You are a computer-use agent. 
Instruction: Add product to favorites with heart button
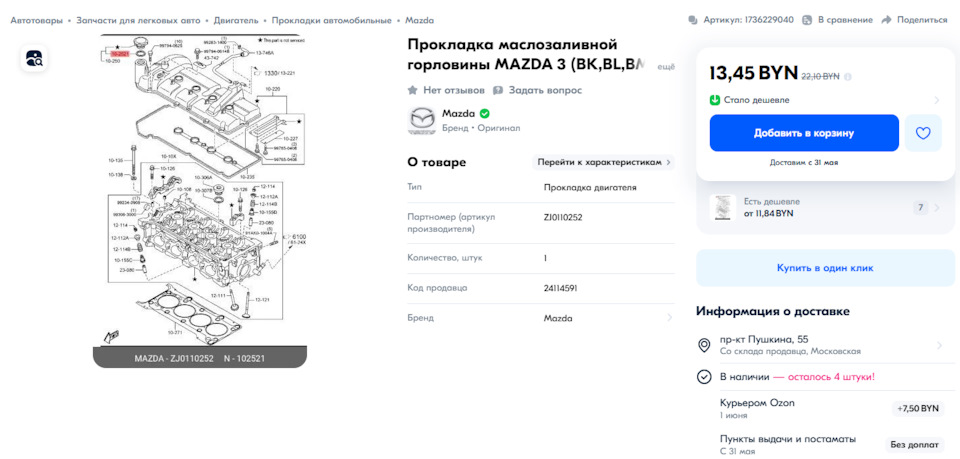(923, 133)
